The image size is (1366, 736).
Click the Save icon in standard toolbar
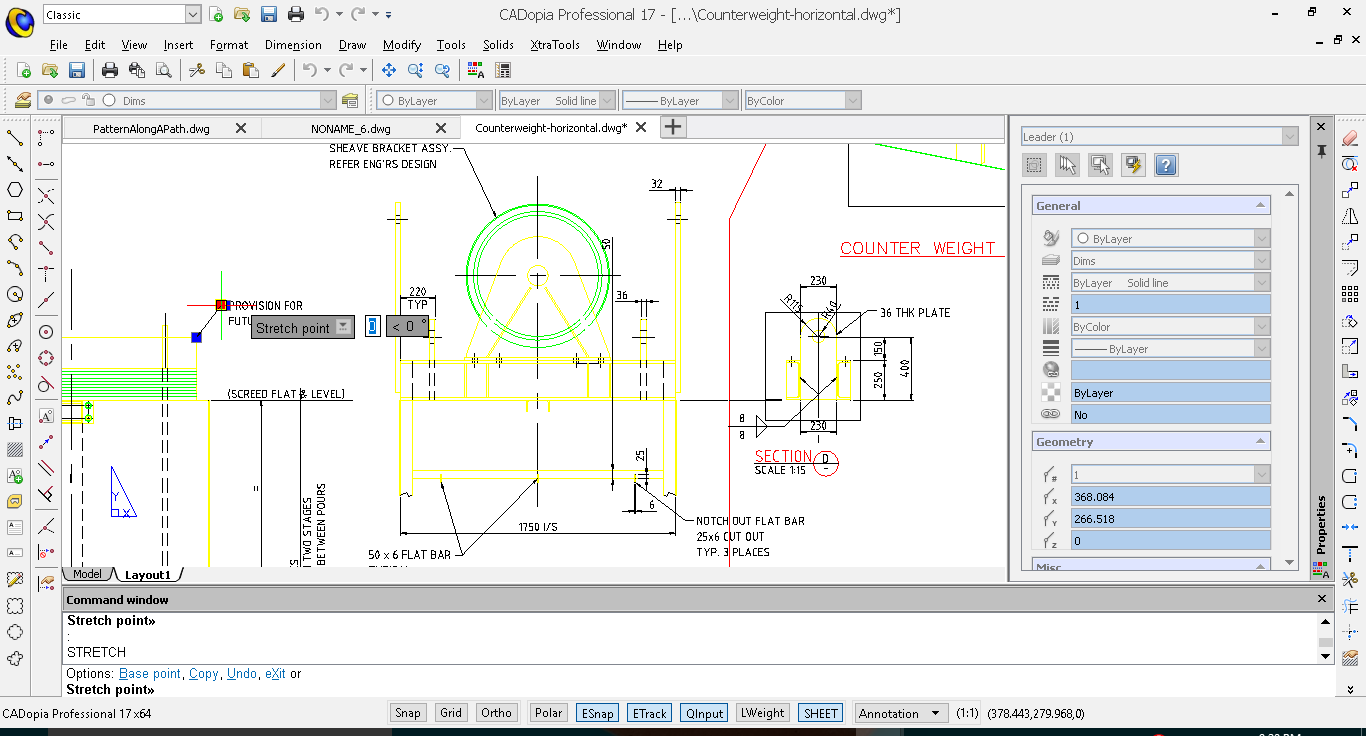click(77, 70)
